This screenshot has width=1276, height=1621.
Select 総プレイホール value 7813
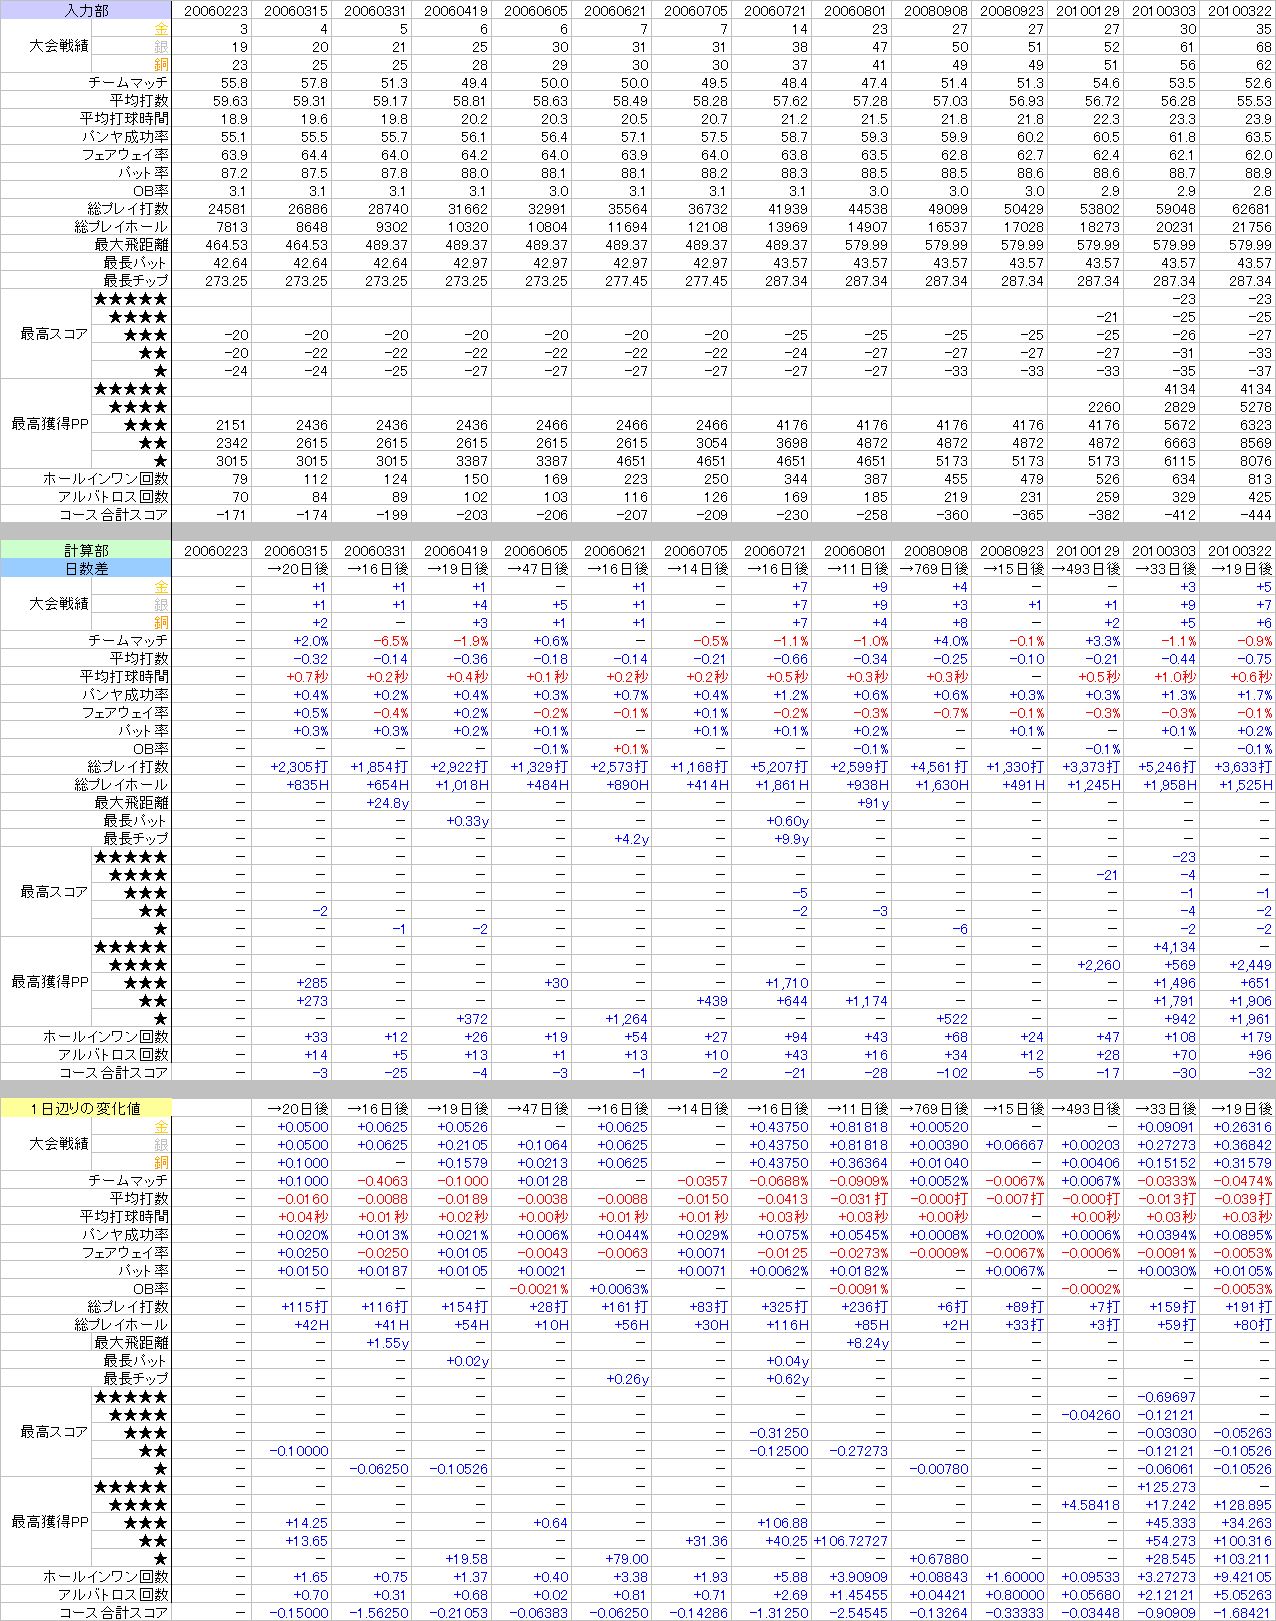230,227
